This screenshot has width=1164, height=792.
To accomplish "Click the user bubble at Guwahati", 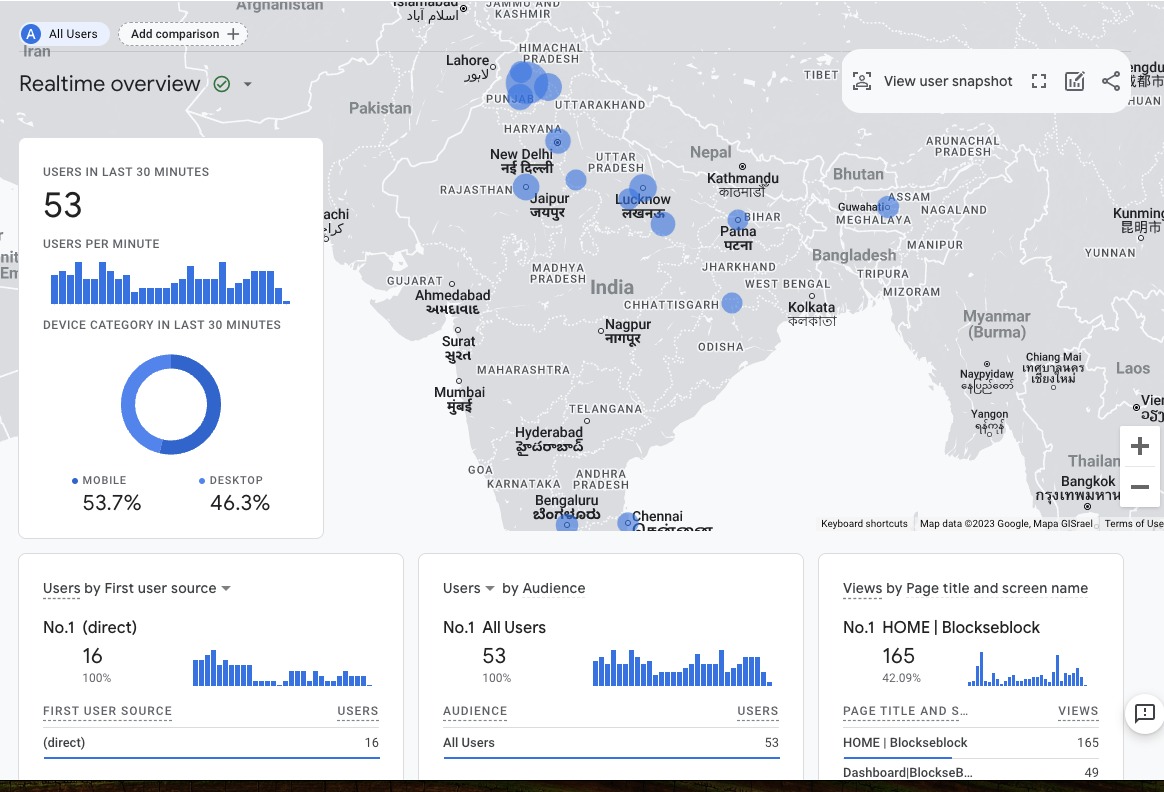I will click(x=888, y=206).
